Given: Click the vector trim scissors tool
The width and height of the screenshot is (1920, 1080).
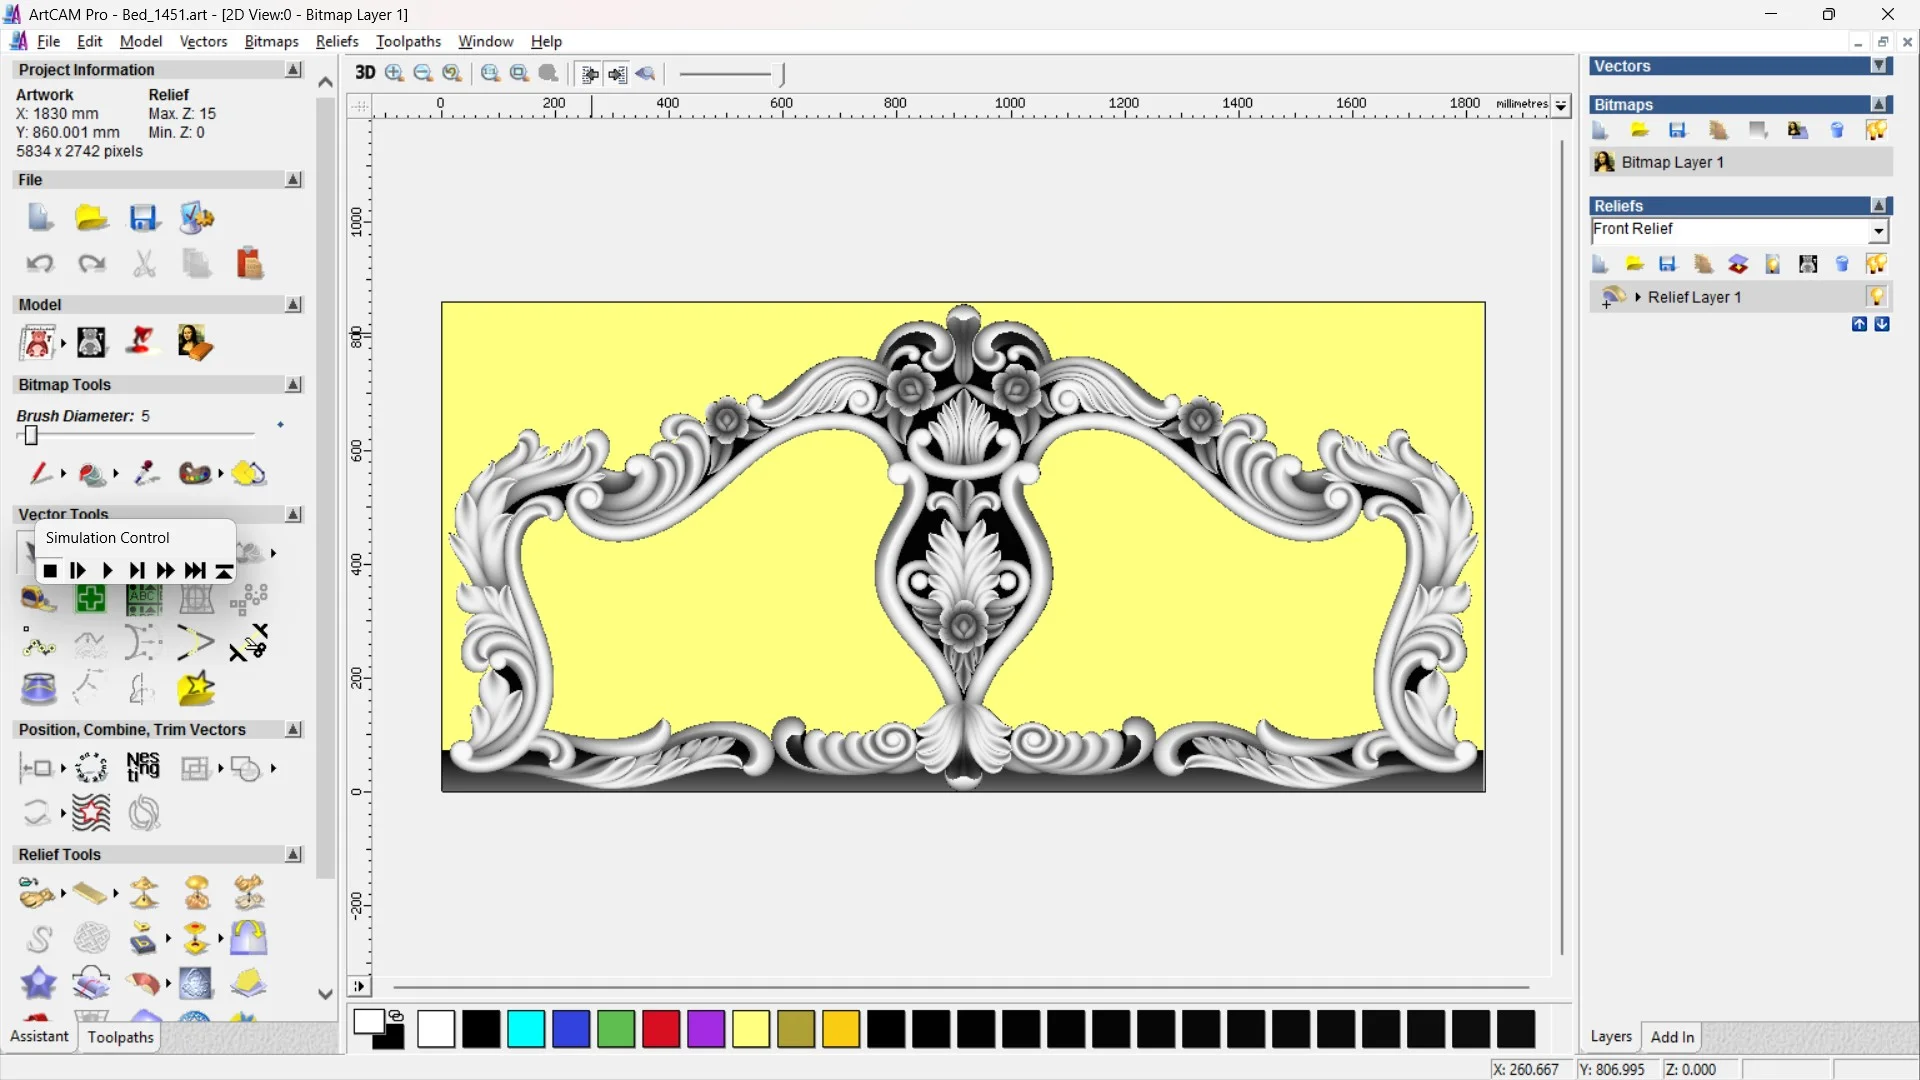Looking at the screenshot, I should click(x=248, y=643).
